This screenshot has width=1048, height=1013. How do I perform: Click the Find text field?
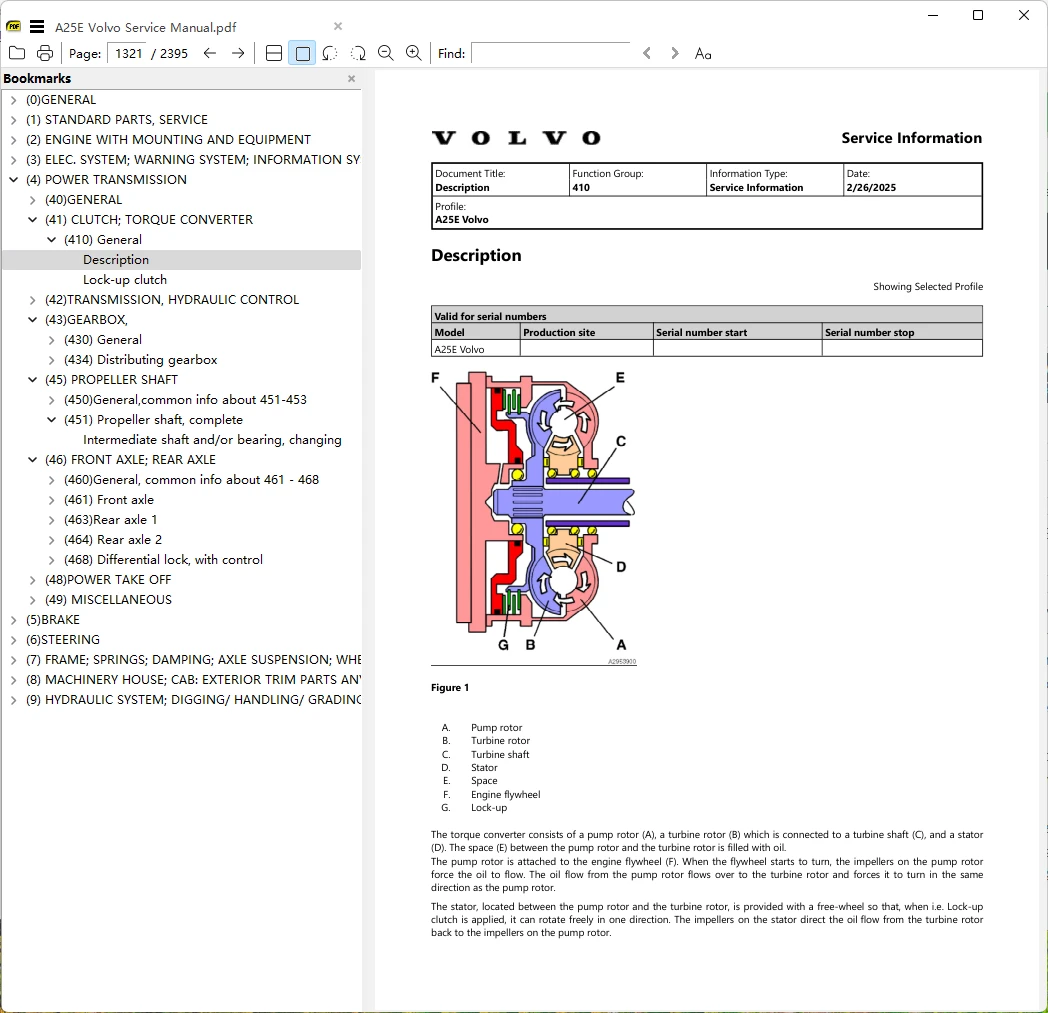coord(551,53)
